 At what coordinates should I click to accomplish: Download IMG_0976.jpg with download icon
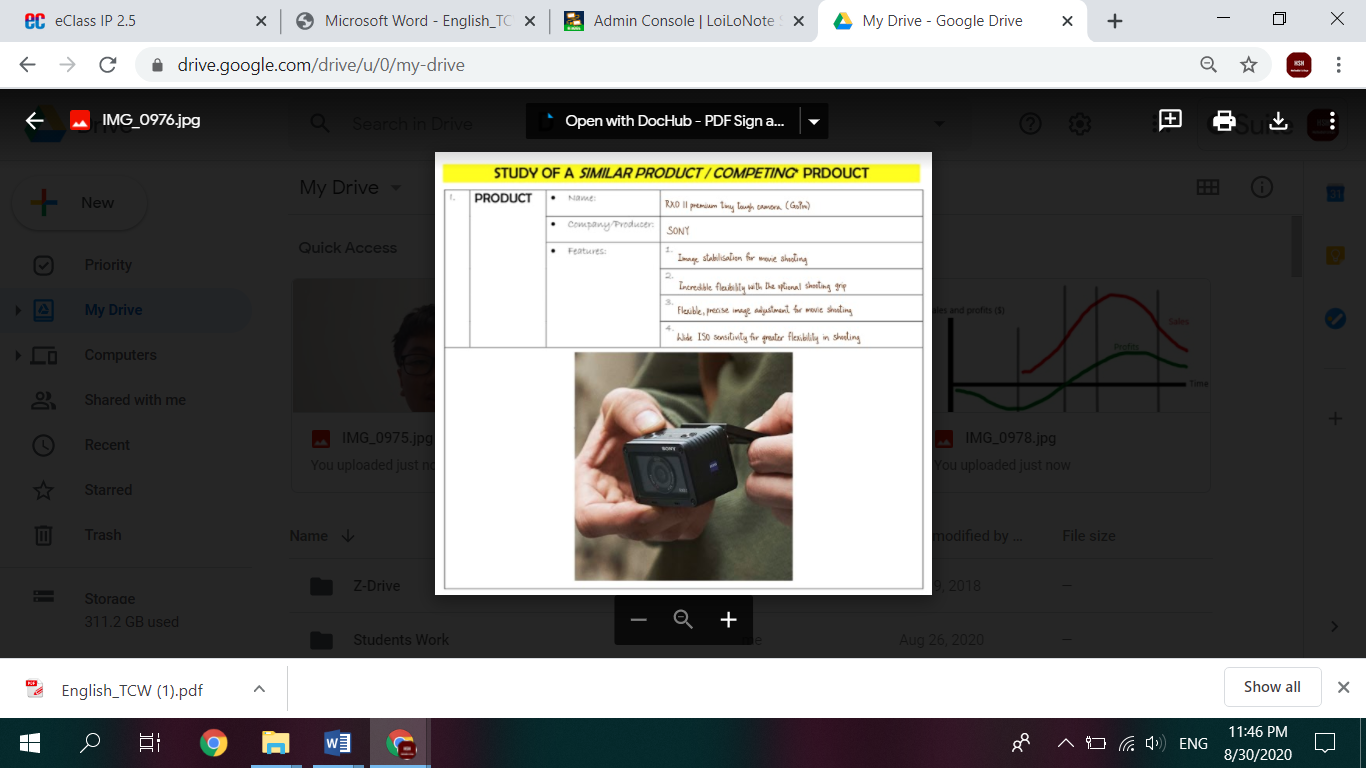[1278, 121]
